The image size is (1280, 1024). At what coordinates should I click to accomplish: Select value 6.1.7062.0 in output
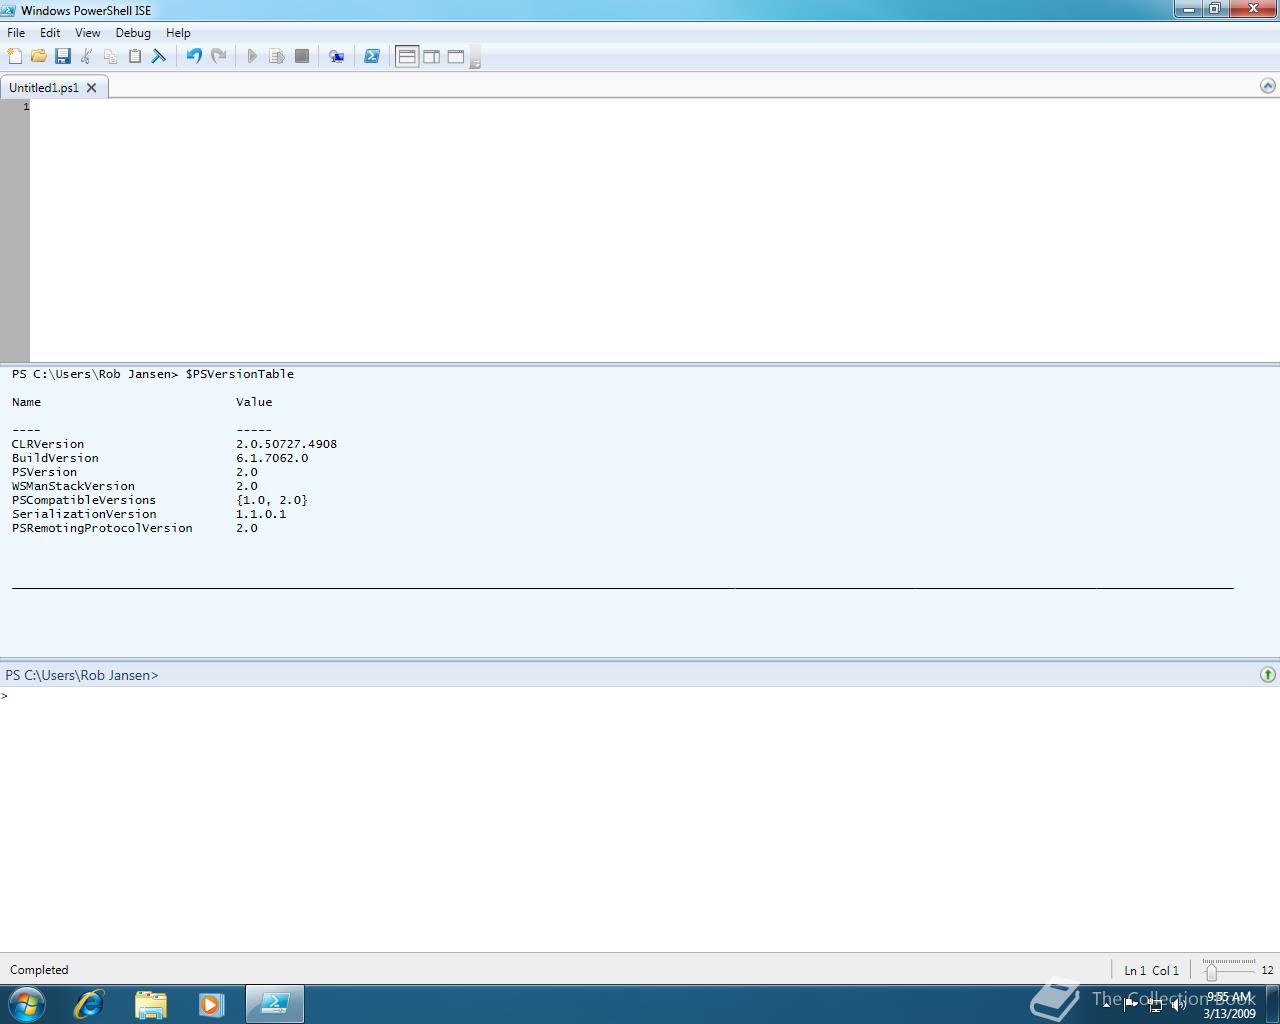pos(272,458)
